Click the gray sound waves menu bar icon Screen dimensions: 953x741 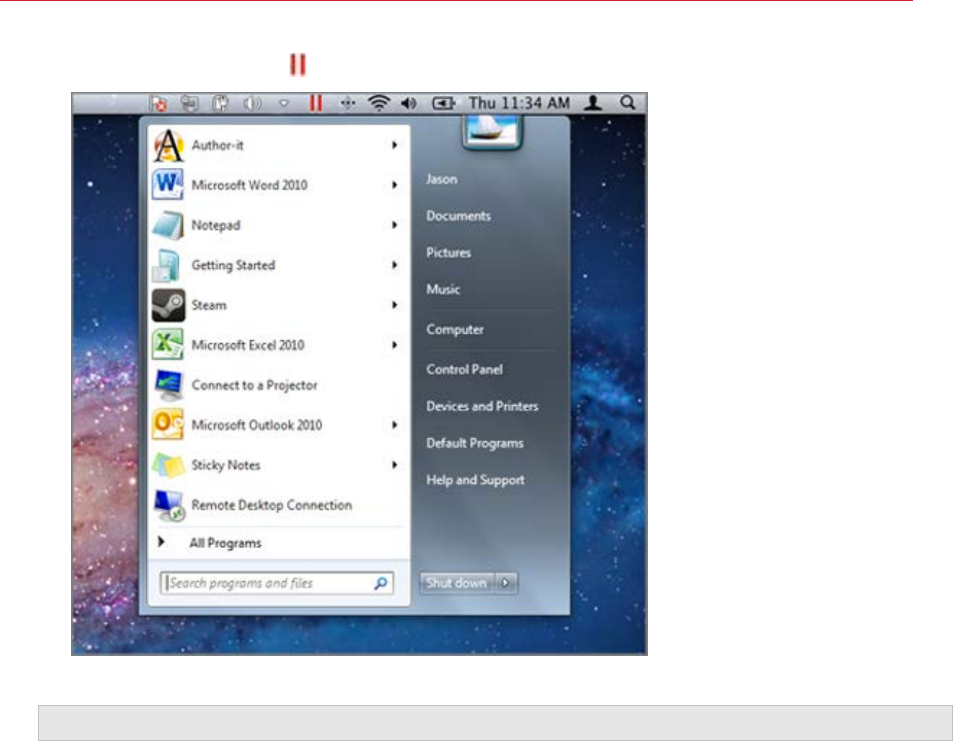click(252, 103)
